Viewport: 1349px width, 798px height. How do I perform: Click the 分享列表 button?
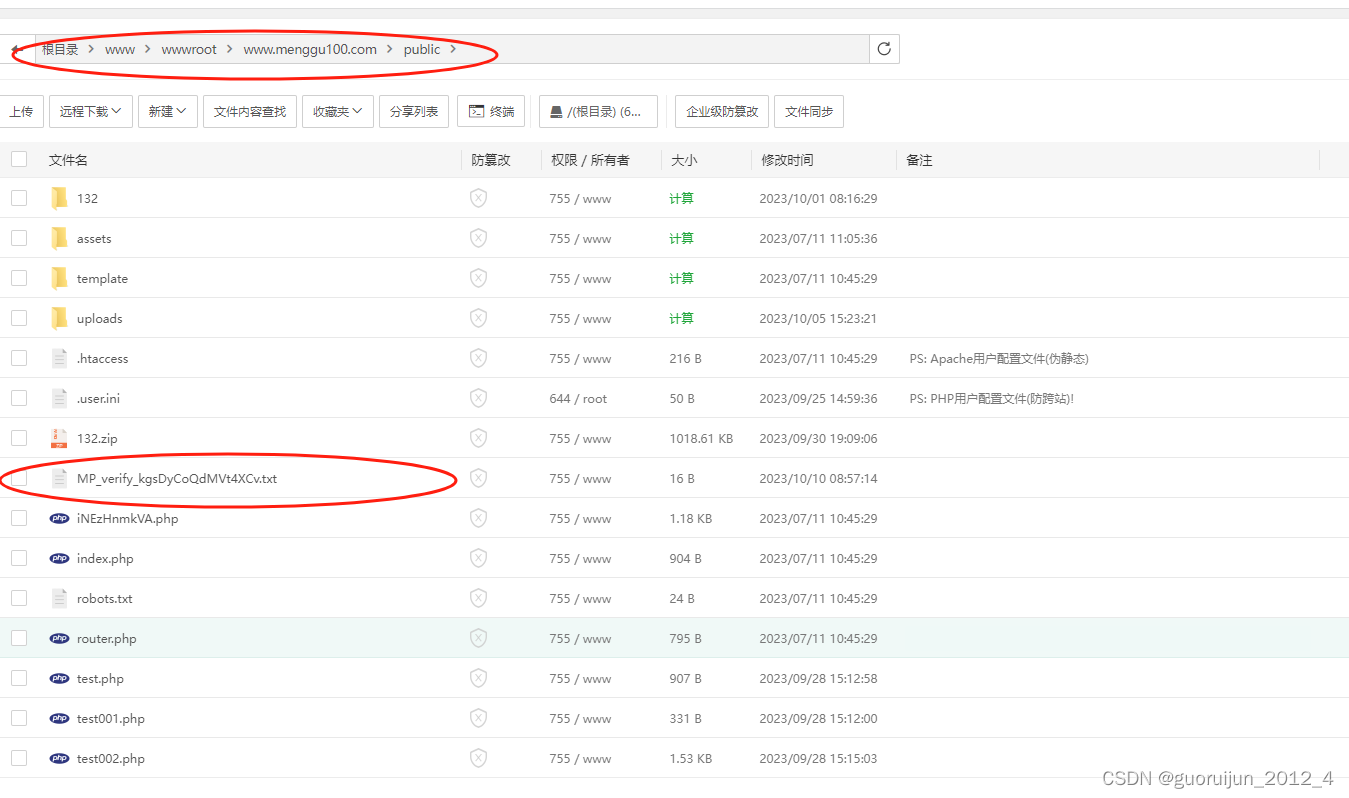pyautogui.click(x=414, y=111)
